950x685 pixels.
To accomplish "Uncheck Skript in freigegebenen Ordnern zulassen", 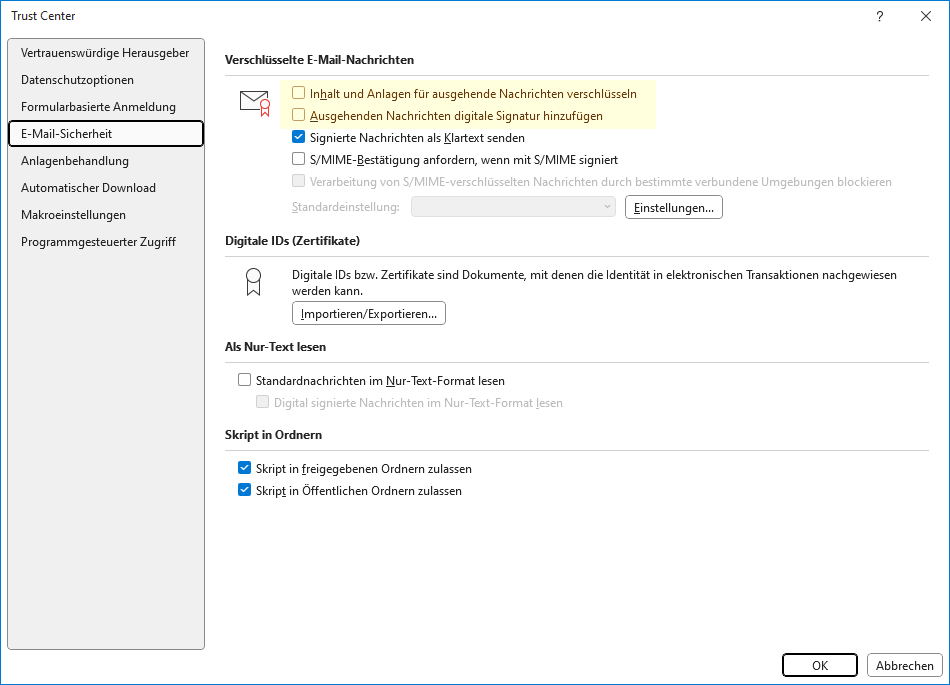I will 245,468.
